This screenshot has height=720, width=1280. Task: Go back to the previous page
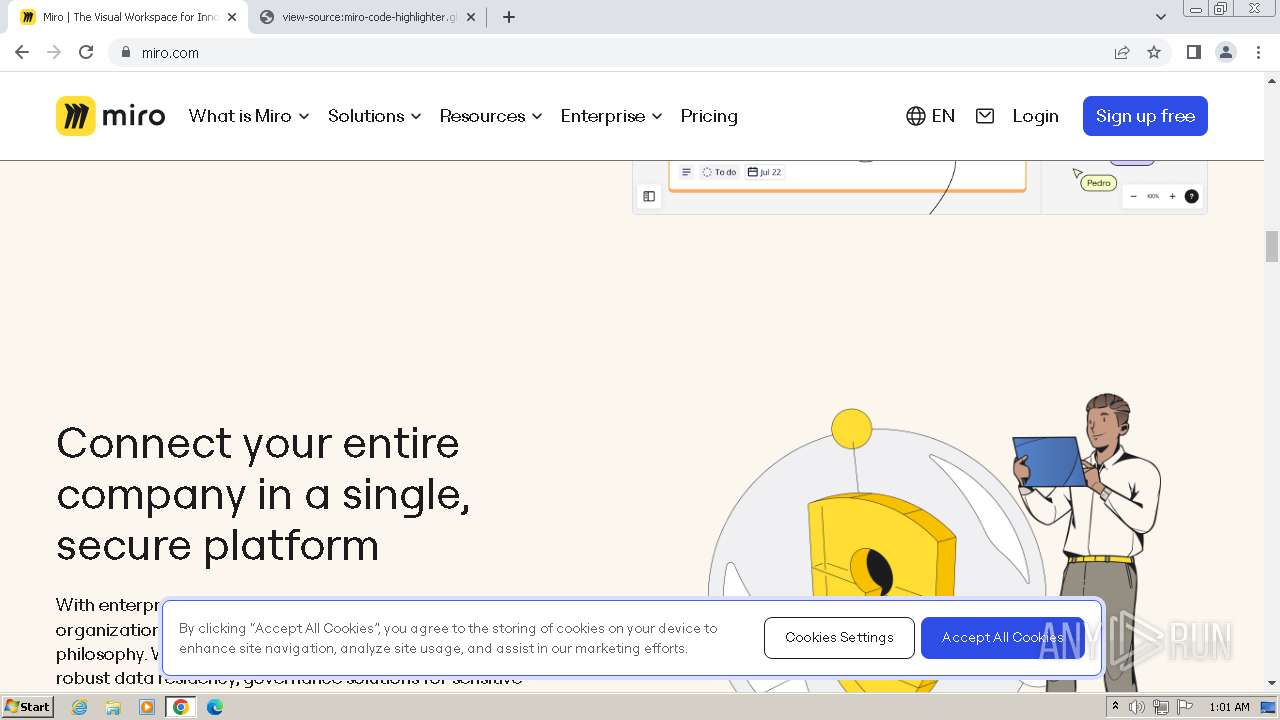pyautogui.click(x=22, y=52)
